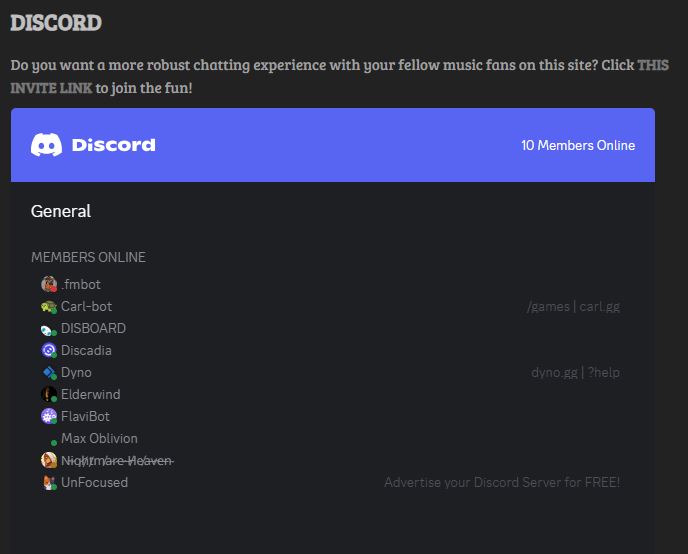This screenshot has width=688, height=554.
Task: Click the Discadia avatar icon
Action: coord(49,350)
